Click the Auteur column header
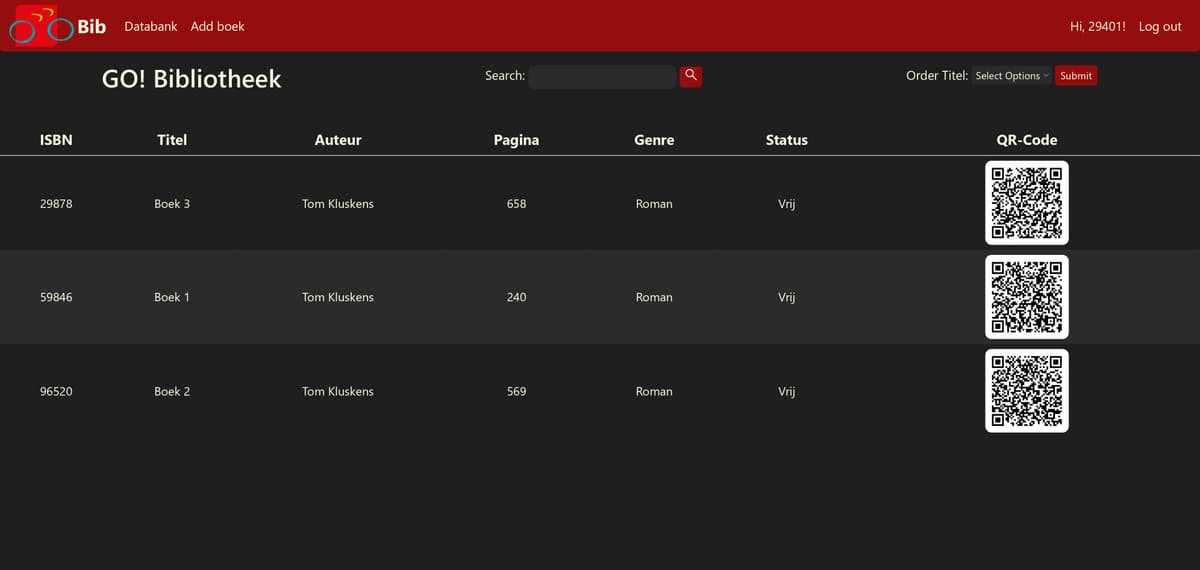 click(338, 140)
